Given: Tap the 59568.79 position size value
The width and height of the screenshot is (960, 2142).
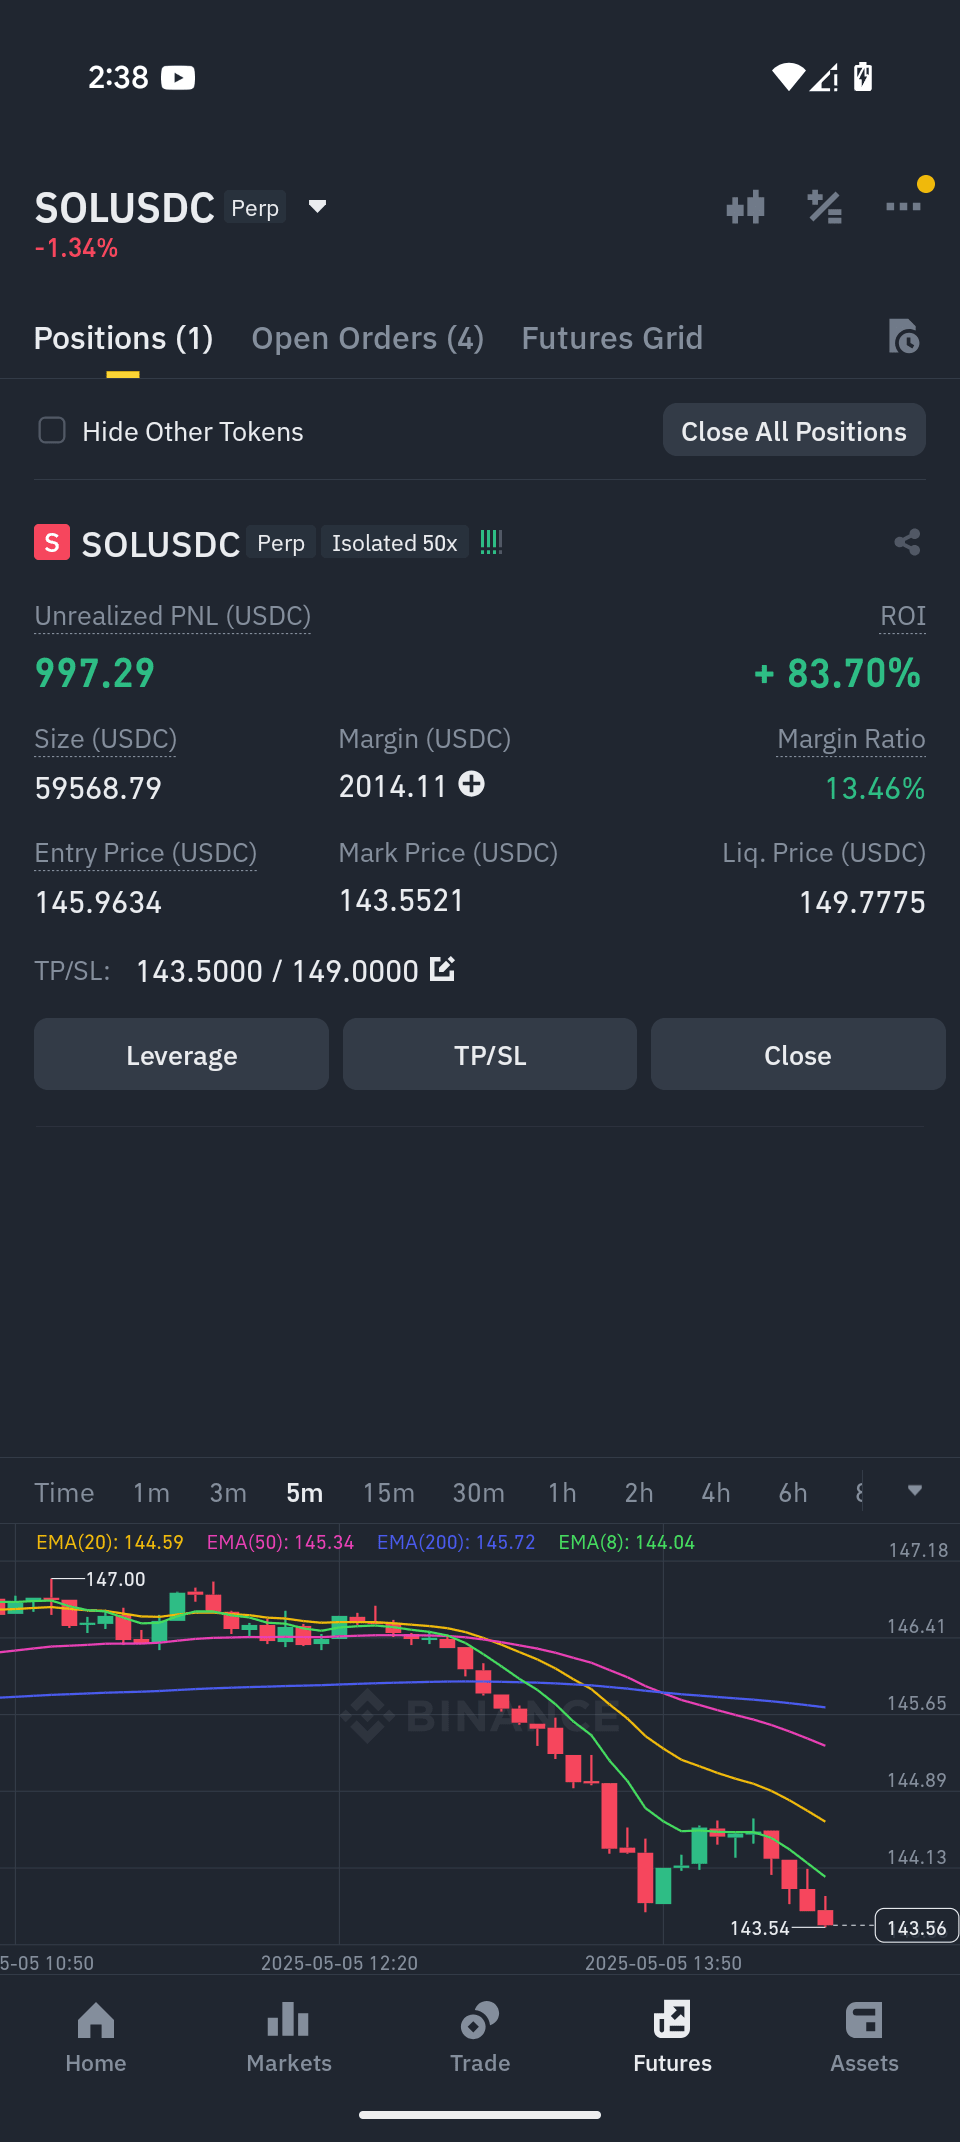Looking at the screenshot, I should point(98,788).
